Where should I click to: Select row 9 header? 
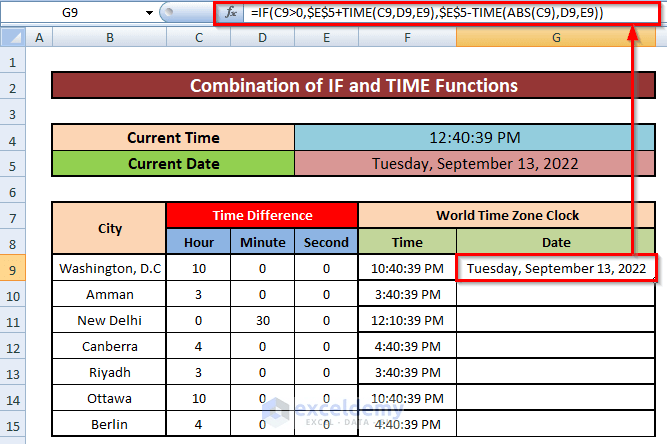13,270
